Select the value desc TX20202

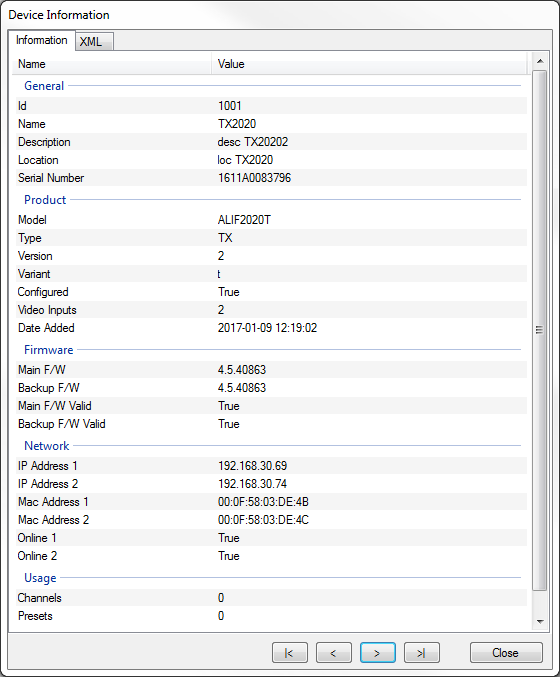click(253, 142)
